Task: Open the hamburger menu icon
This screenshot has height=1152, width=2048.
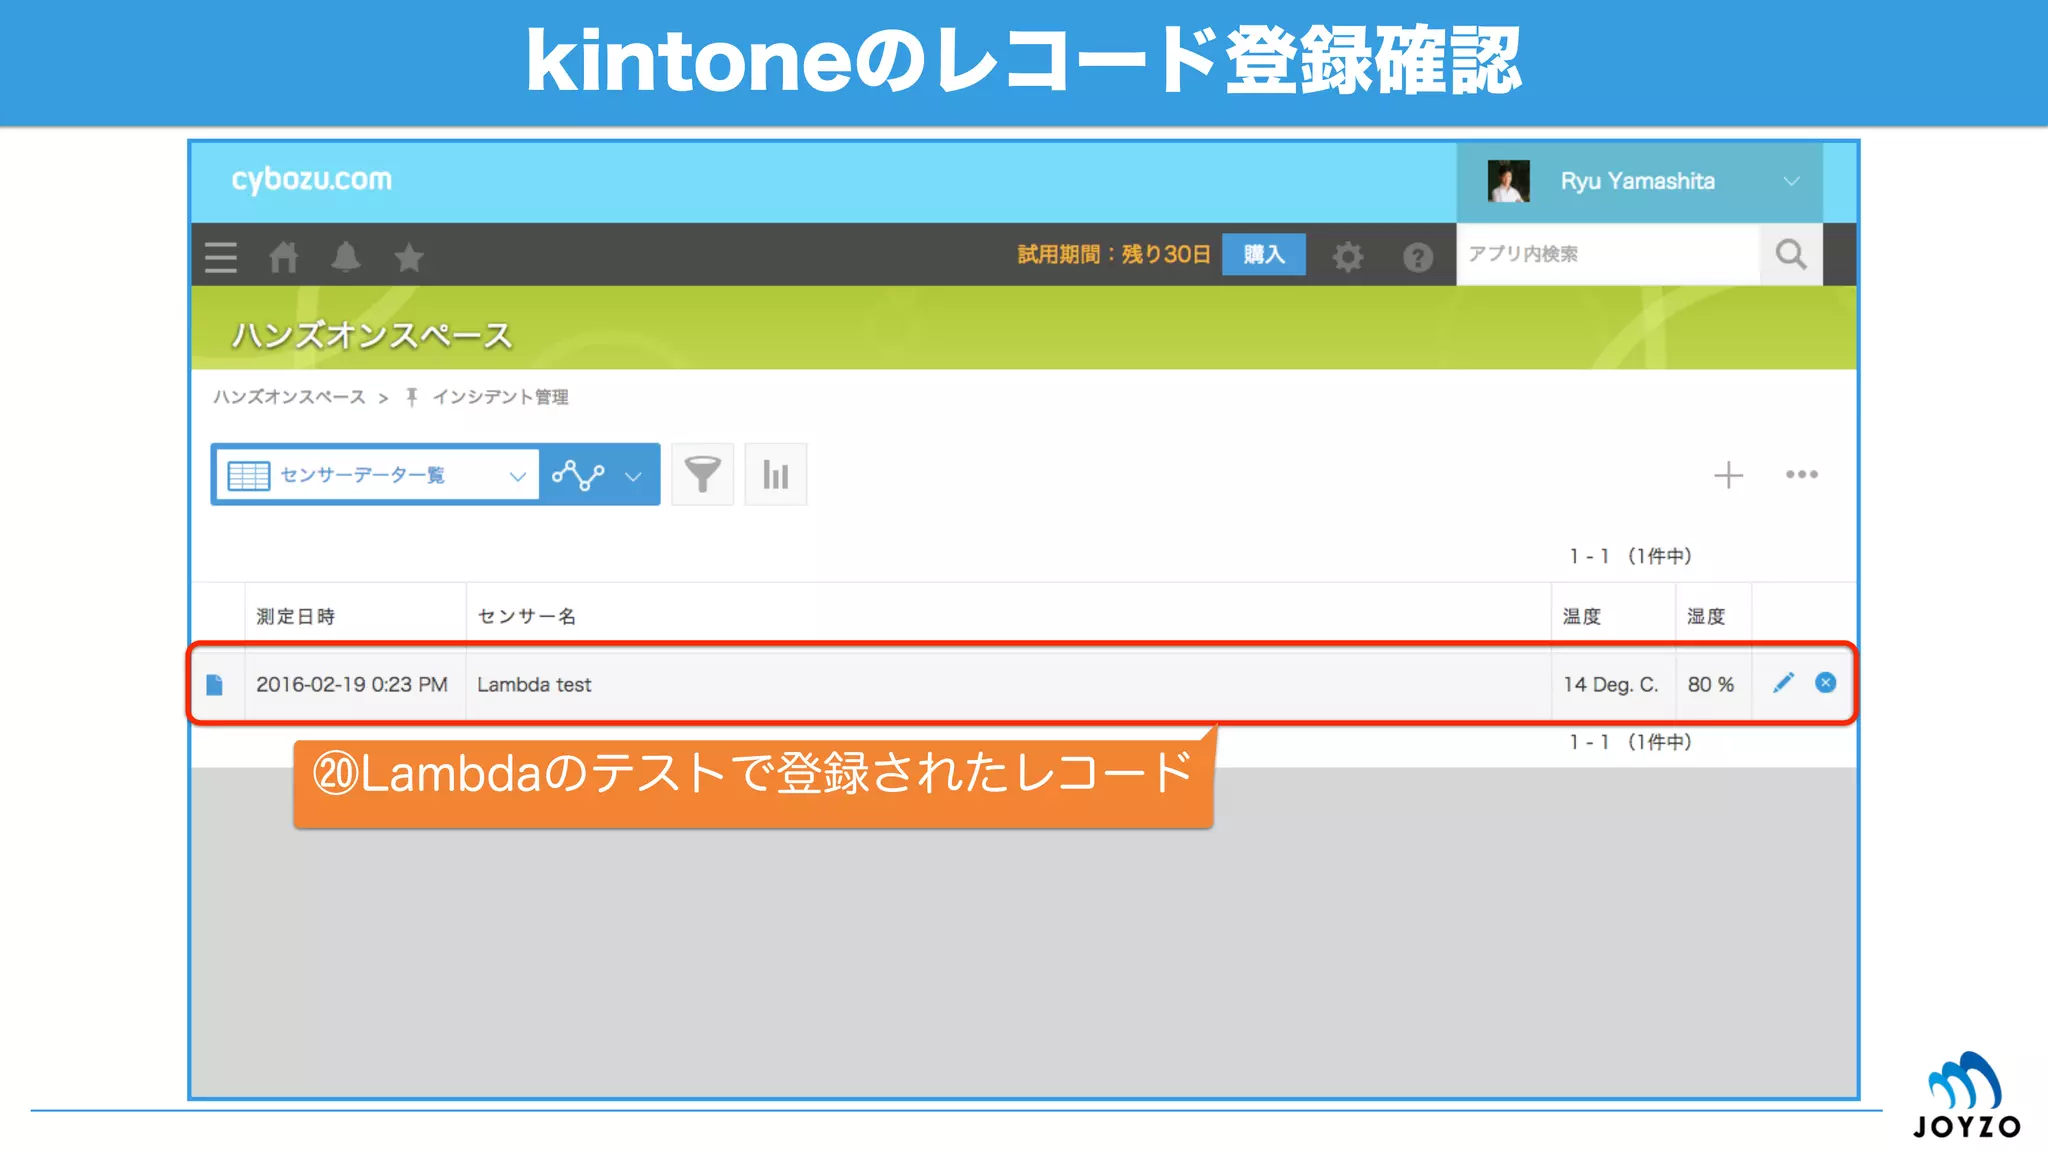Action: (221, 257)
